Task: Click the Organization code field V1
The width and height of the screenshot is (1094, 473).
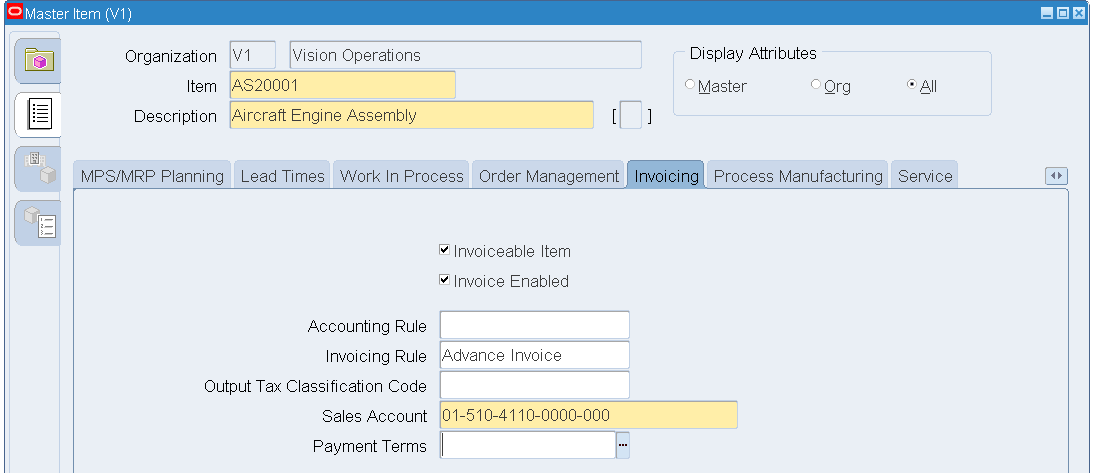Action: [x=253, y=55]
